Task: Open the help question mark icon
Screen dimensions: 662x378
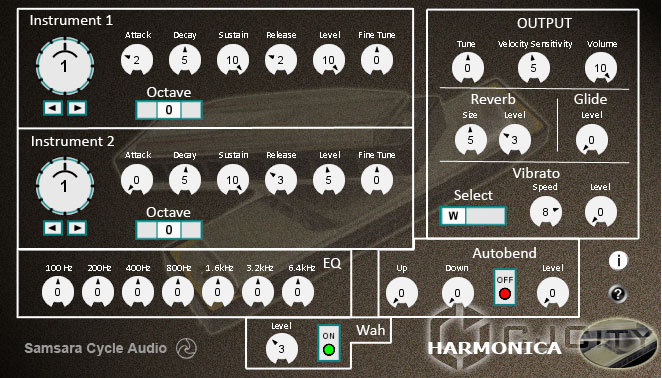Action: pyautogui.click(x=618, y=294)
